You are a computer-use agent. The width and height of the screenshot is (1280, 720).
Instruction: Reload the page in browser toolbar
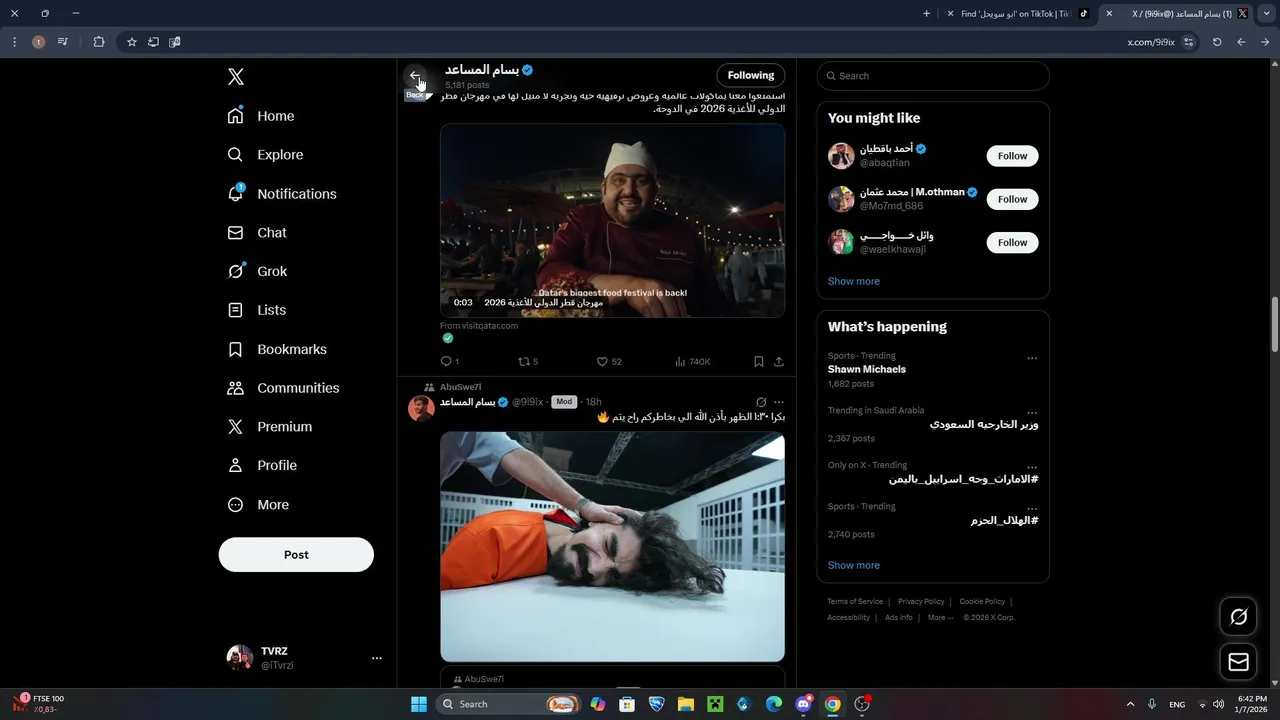click(1217, 42)
